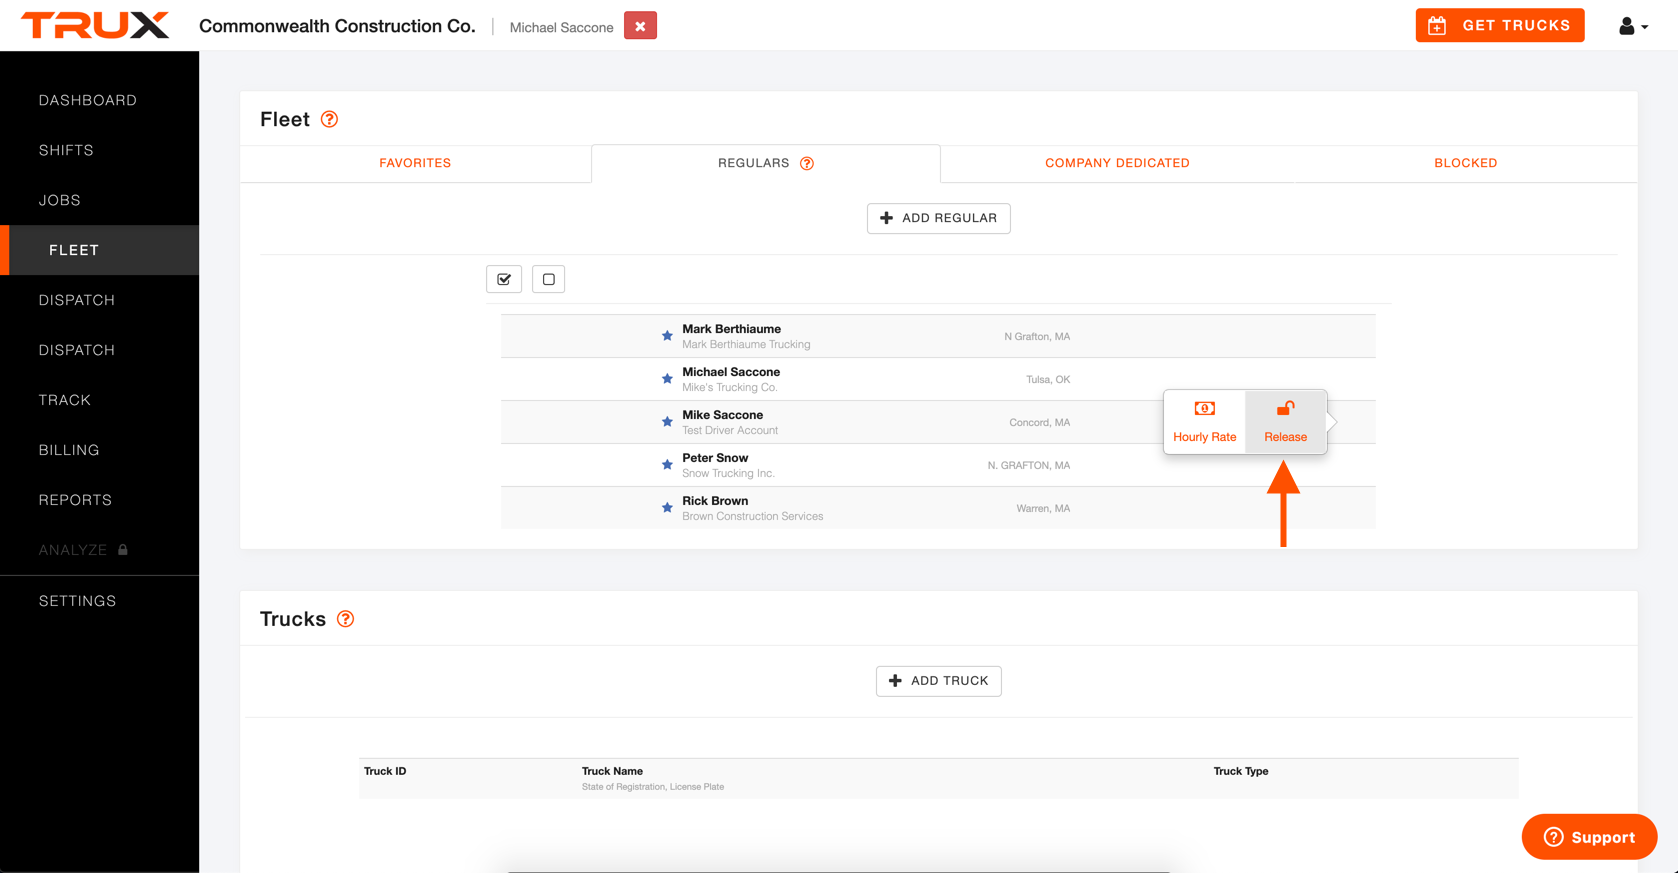Remove Michael Saccone with the red X
This screenshot has height=873, width=1678.
(640, 26)
